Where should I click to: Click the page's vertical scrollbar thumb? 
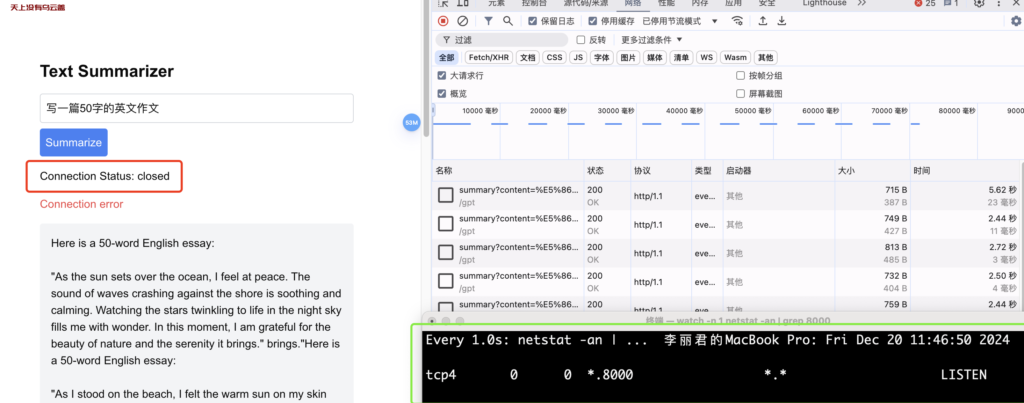tap(426, 68)
